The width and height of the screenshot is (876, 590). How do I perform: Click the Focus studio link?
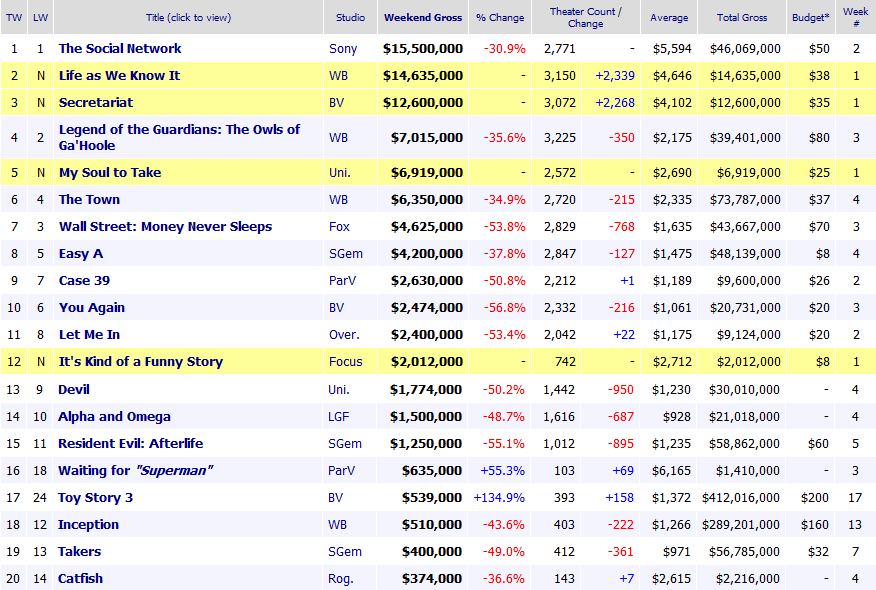point(346,361)
